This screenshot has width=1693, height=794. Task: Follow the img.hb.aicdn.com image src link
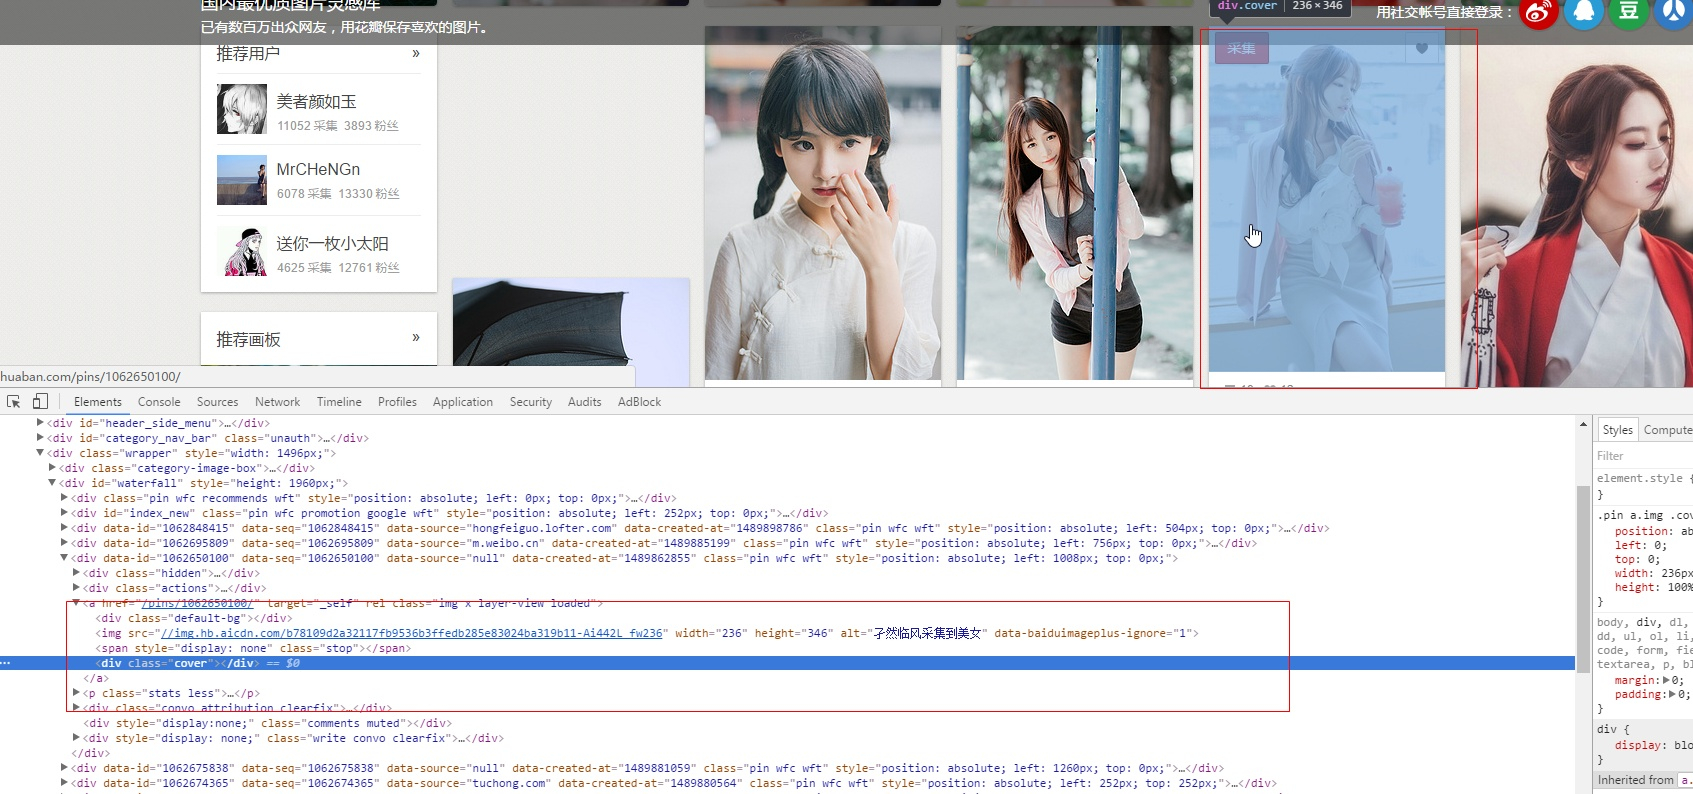tap(411, 633)
